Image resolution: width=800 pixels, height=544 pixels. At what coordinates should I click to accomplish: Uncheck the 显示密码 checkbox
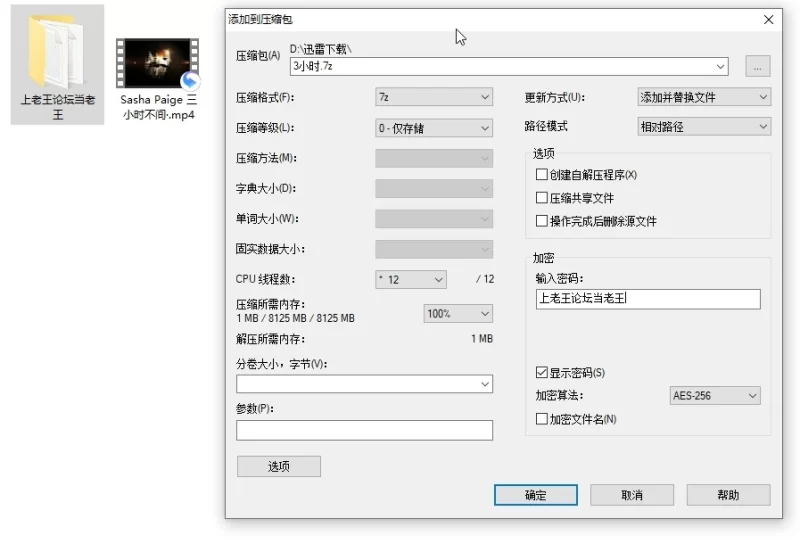(x=542, y=373)
